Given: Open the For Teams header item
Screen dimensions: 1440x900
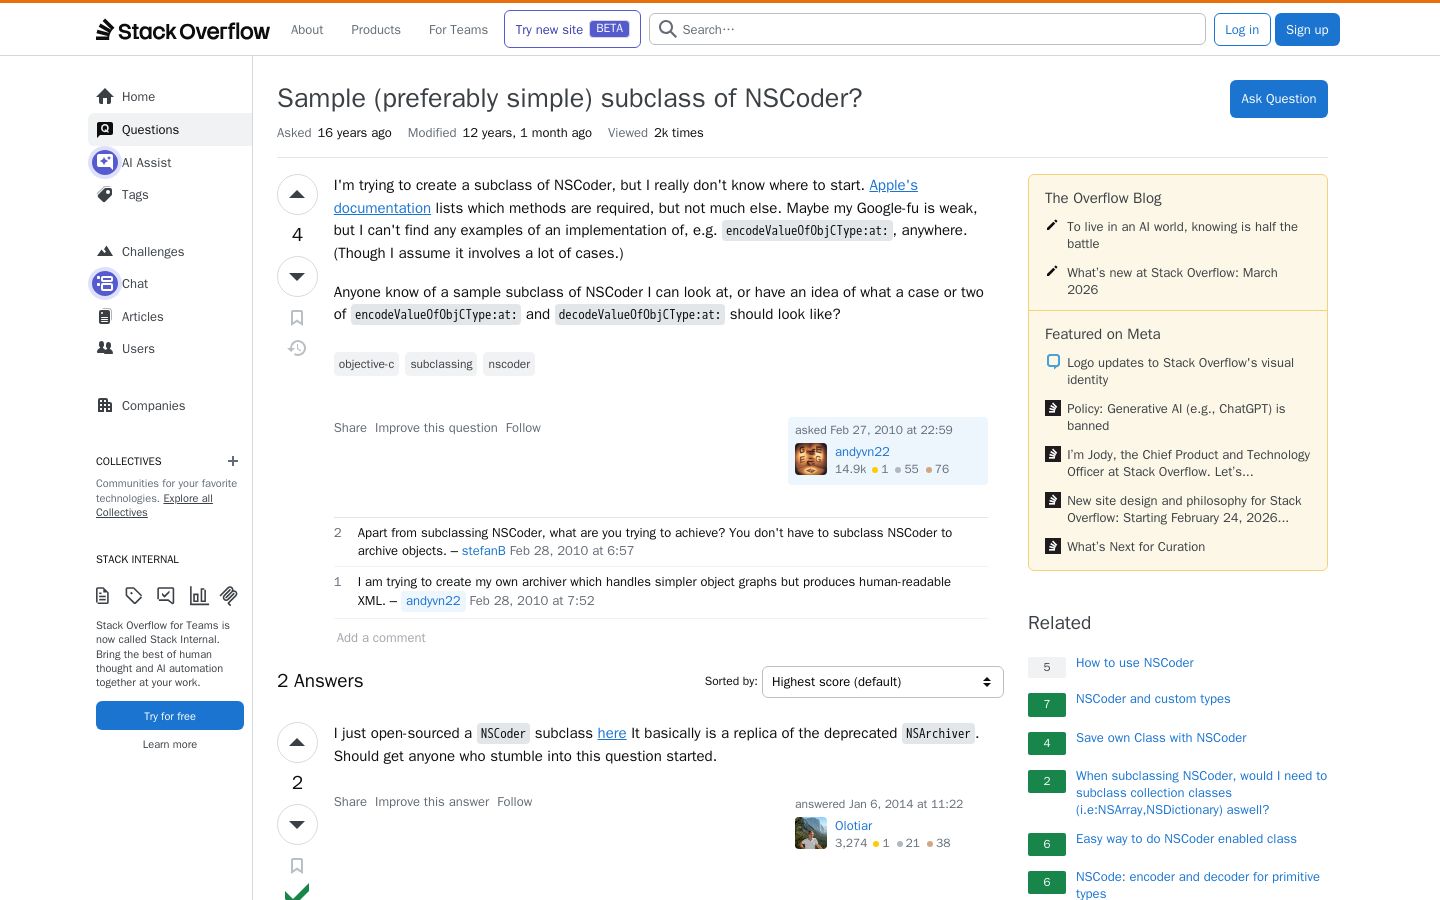Looking at the screenshot, I should tap(458, 30).
